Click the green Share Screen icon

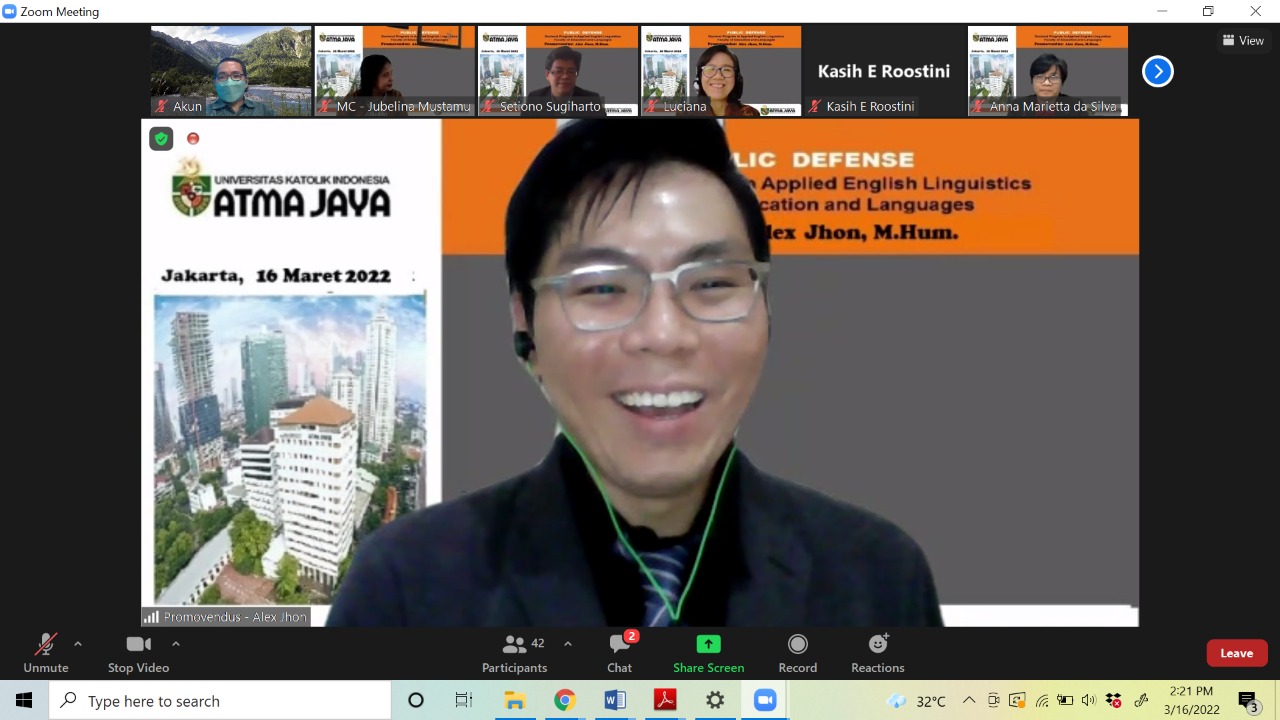pos(708,644)
